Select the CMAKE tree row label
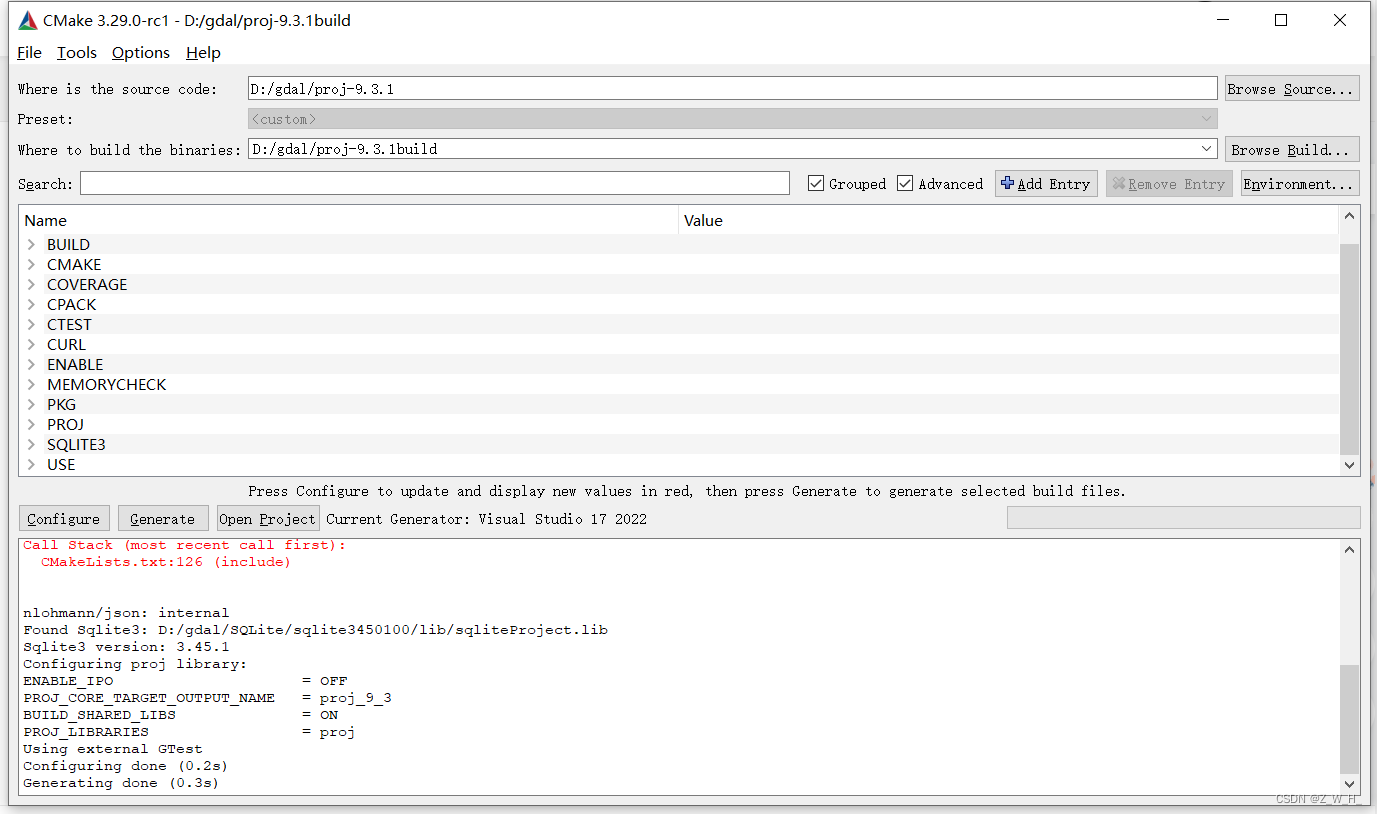The image size is (1377, 814). (74, 264)
